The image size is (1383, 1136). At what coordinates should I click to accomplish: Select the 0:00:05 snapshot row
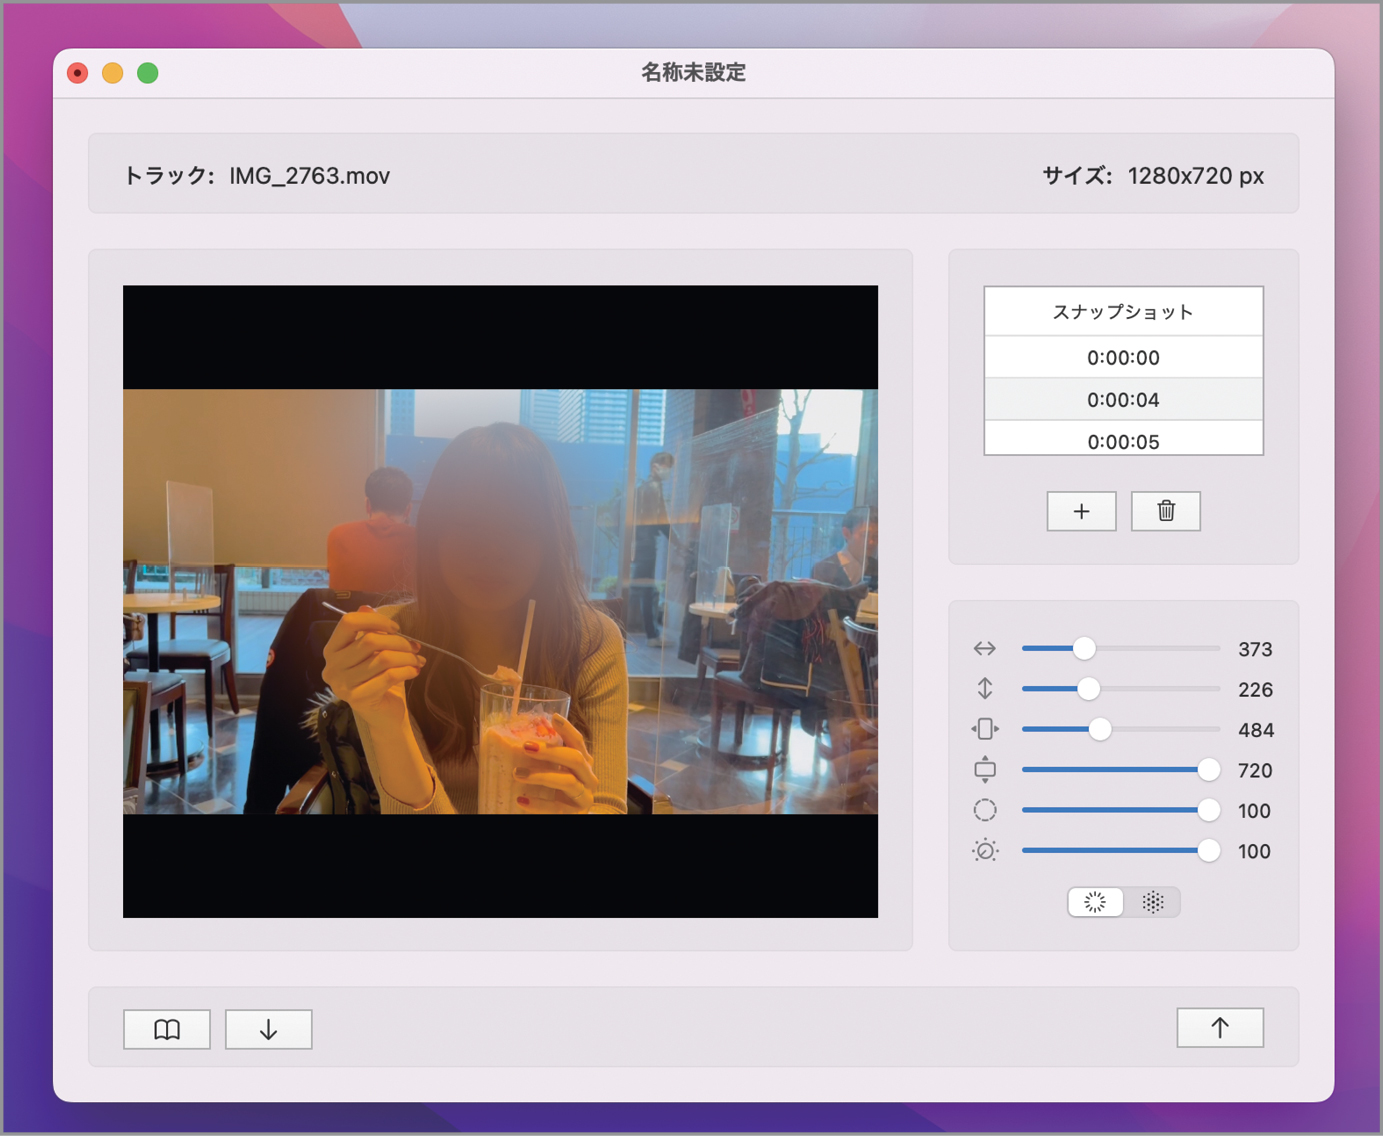tap(1123, 441)
